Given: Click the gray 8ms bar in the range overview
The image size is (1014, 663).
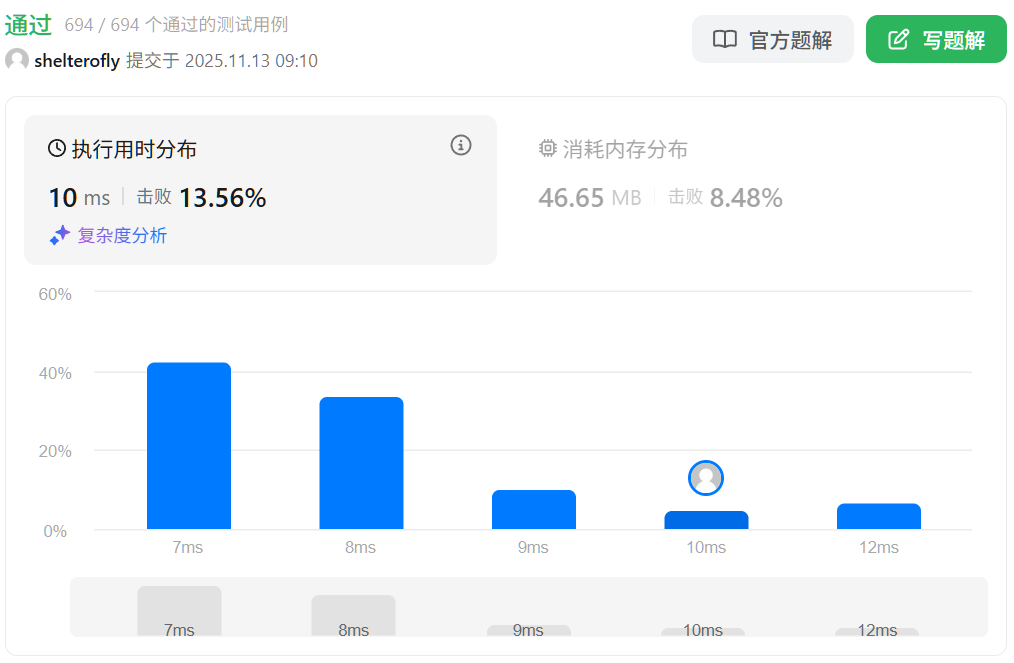Looking at the screenshot, I should click(353, 614).
